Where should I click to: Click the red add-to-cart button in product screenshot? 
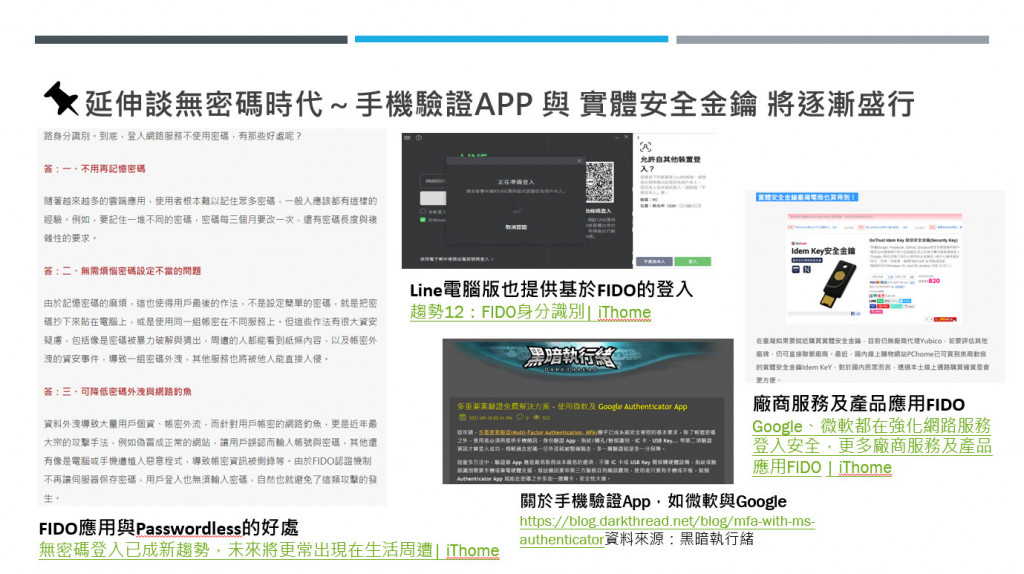coord(945,319)
